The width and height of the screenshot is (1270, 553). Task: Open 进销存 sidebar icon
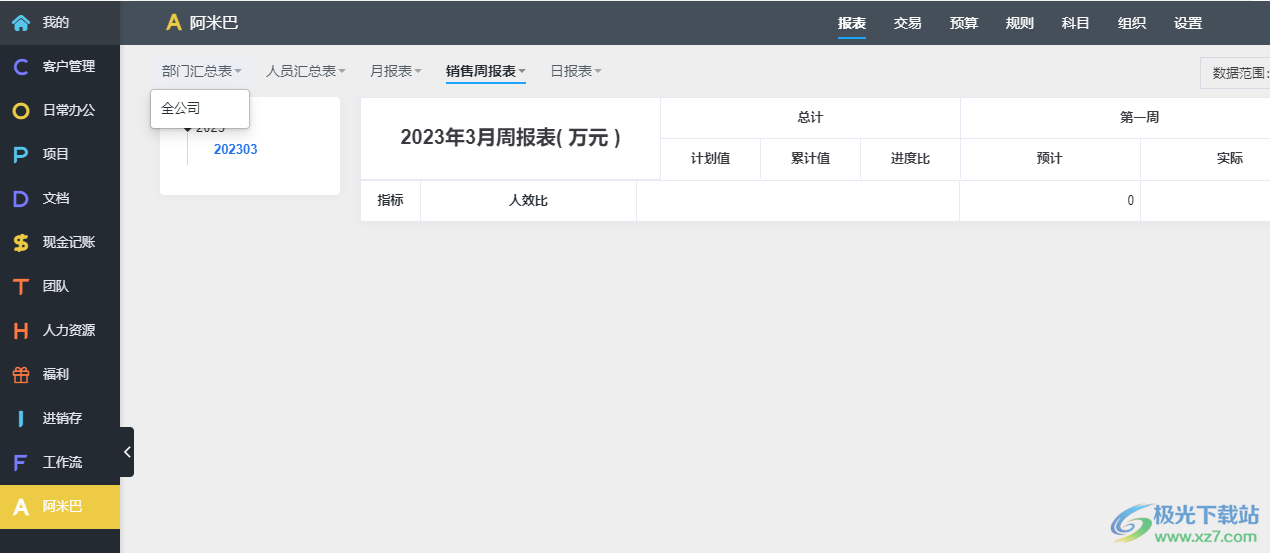click(x=20, y=418)
